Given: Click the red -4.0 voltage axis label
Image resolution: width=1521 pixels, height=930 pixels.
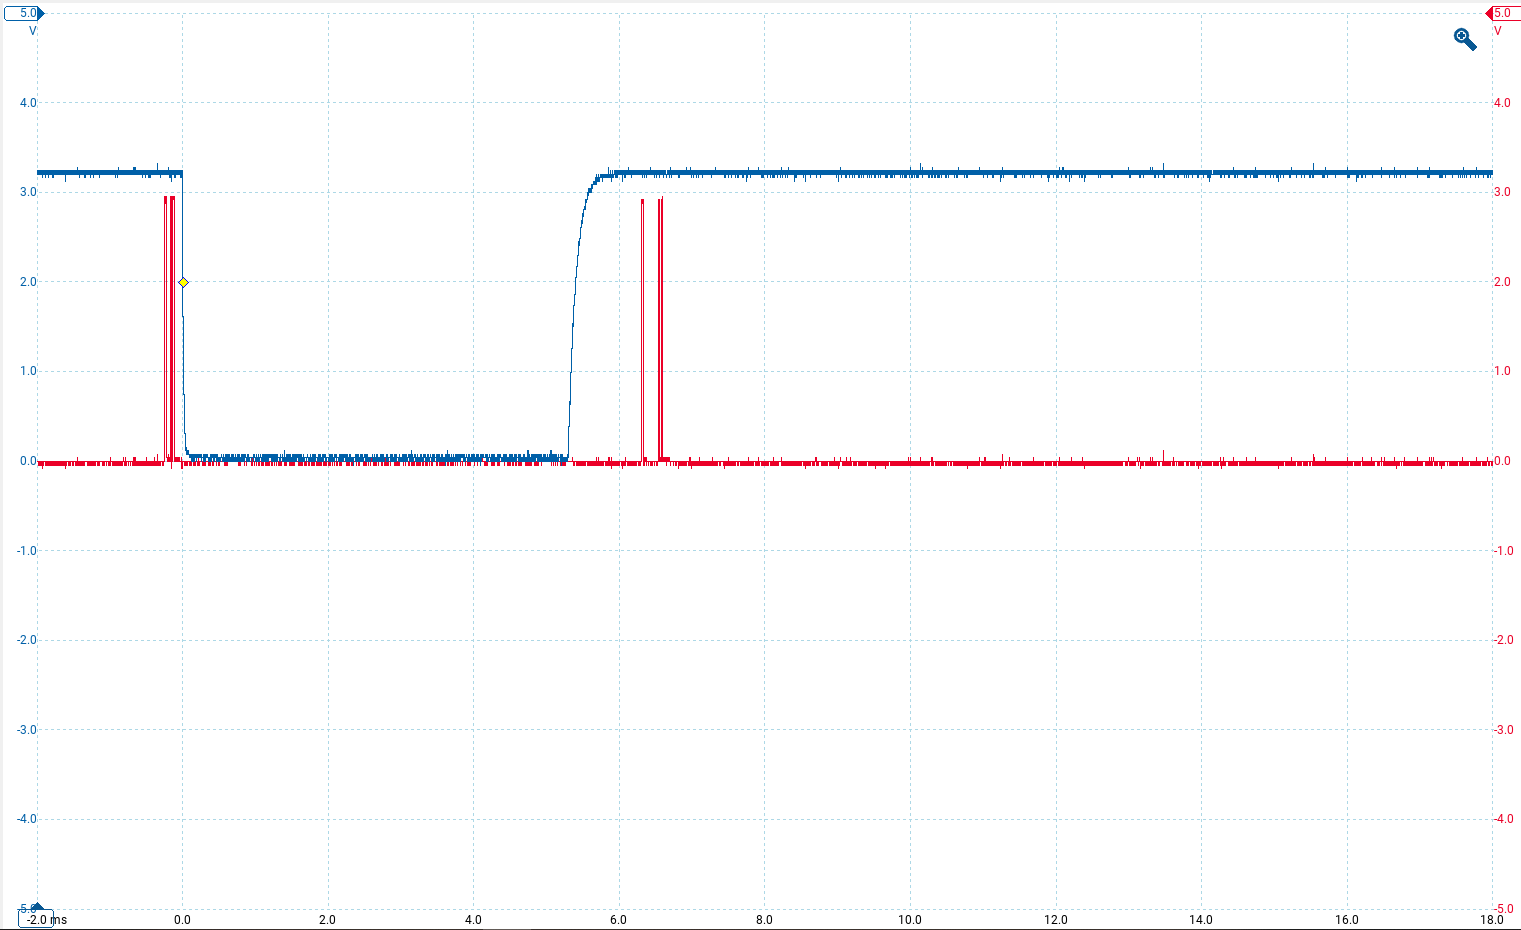Looking at the screenshot, I should 1503,819.
